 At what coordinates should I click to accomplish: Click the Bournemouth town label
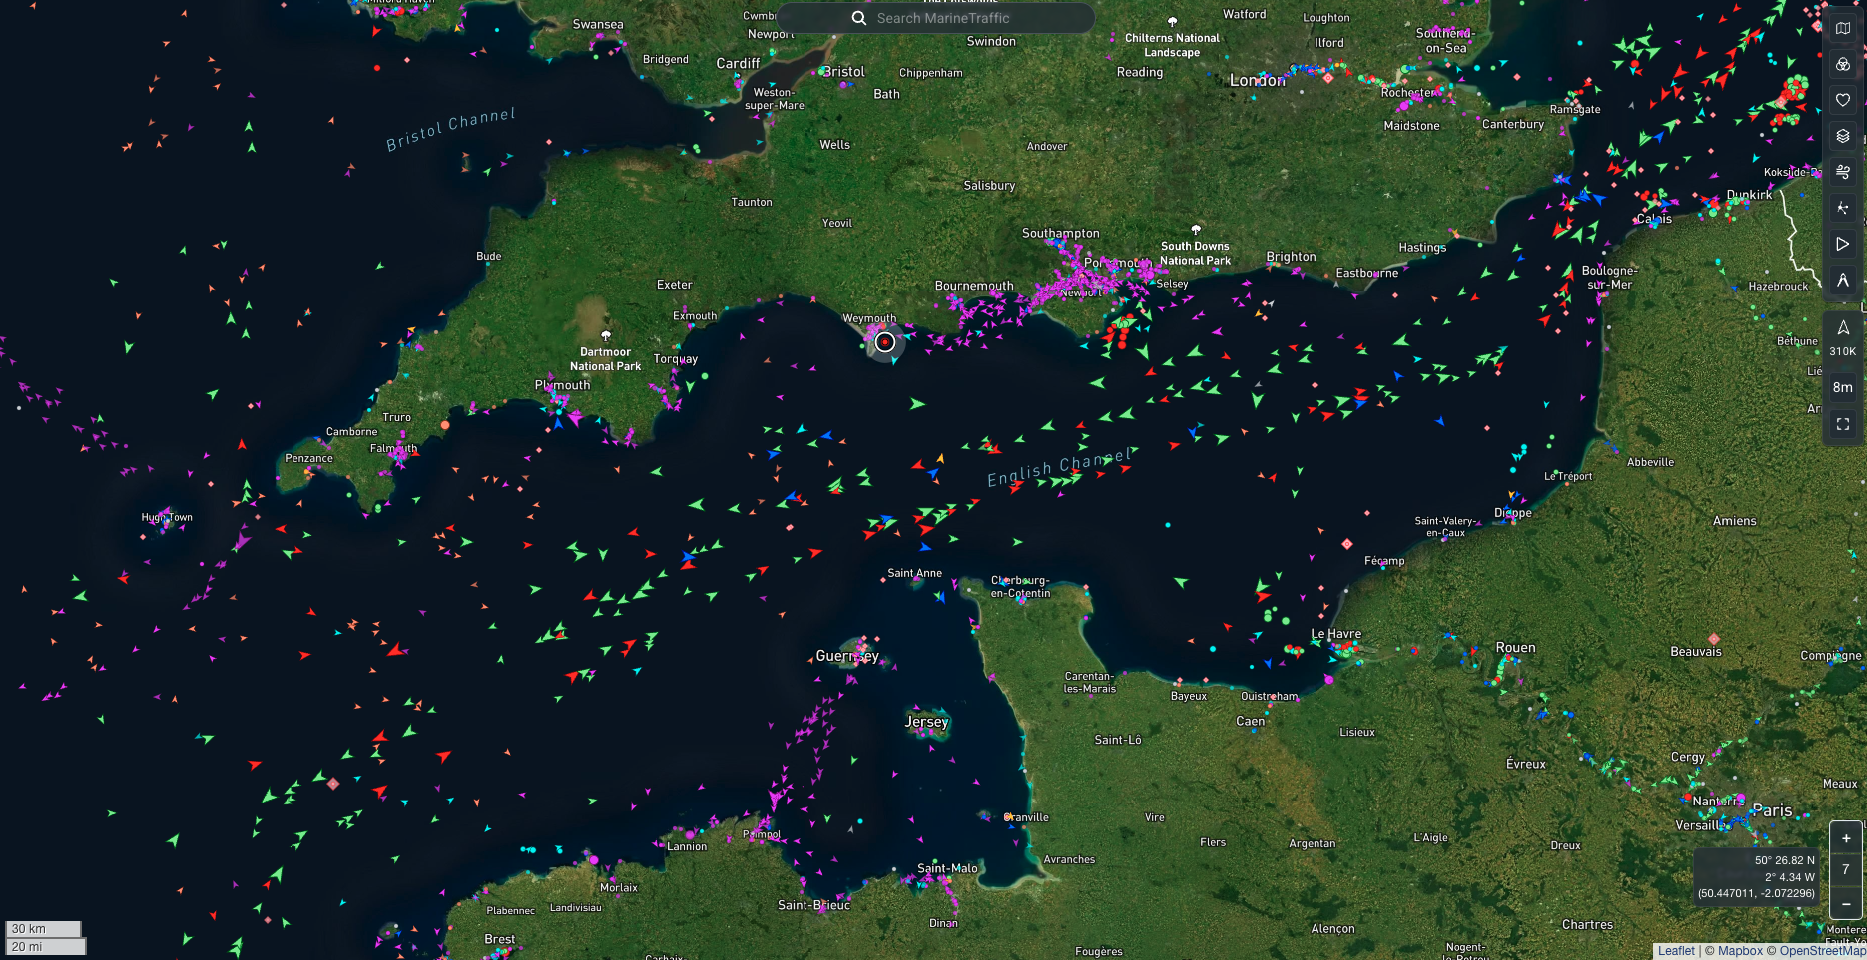[974, 286]
